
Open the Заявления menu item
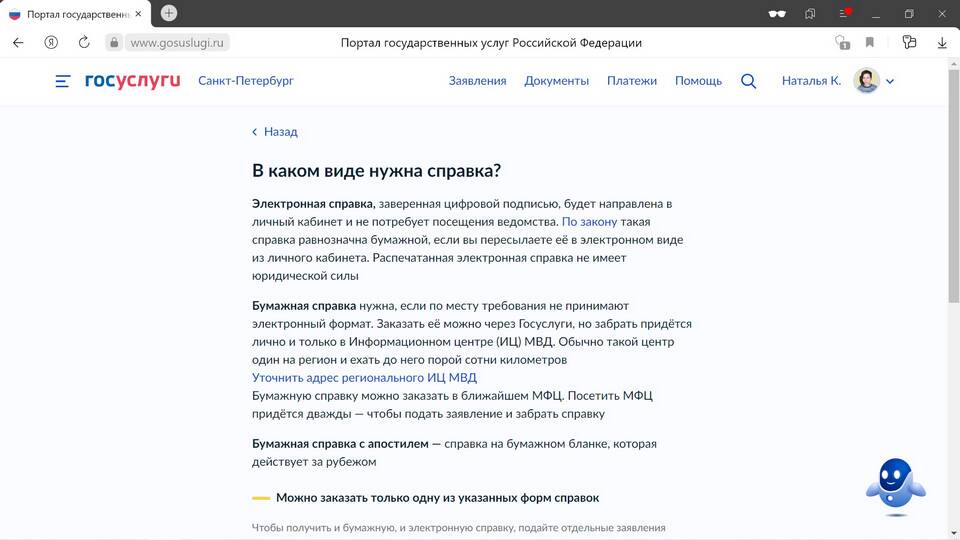(x=477, y=81)
